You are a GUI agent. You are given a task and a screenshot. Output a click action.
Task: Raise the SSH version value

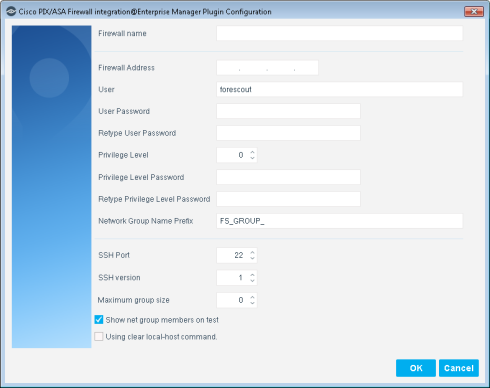pos(252,275)
